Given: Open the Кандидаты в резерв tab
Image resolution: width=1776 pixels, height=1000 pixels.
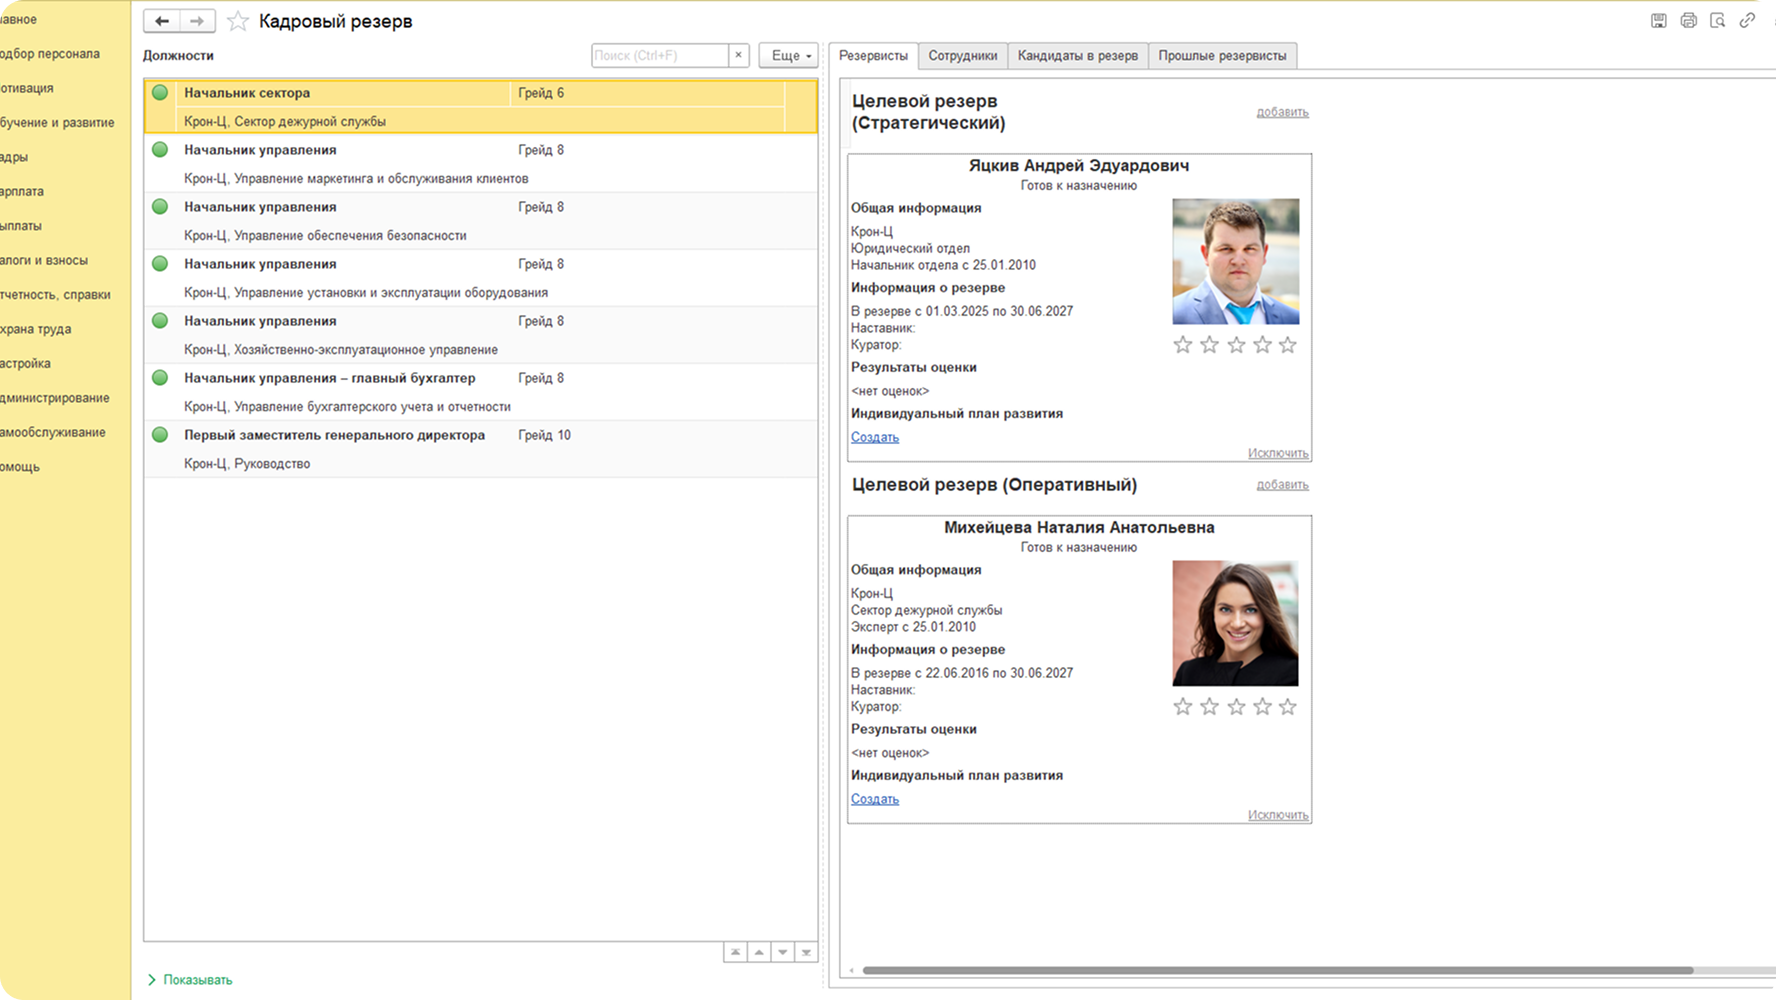Looking at the screenshot, I should coord(1077,56).
